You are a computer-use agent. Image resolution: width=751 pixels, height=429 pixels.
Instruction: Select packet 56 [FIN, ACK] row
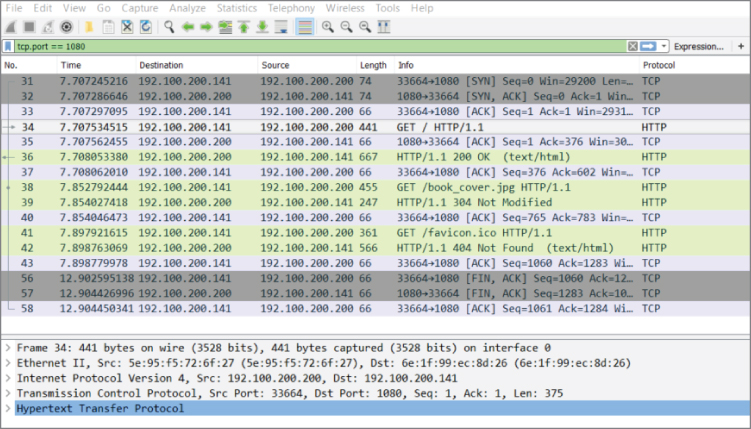pyautogui.click(x=376, y=278)
